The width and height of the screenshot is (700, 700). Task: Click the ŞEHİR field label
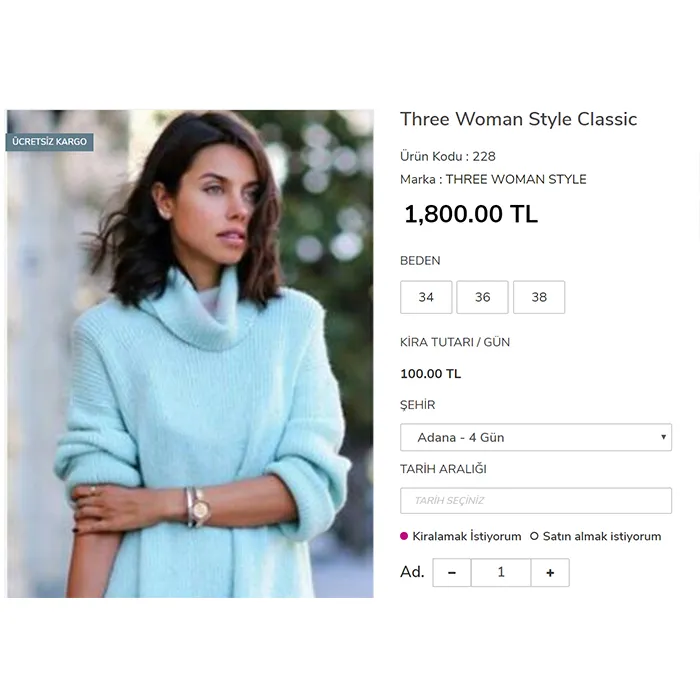(x=417, y=404)
